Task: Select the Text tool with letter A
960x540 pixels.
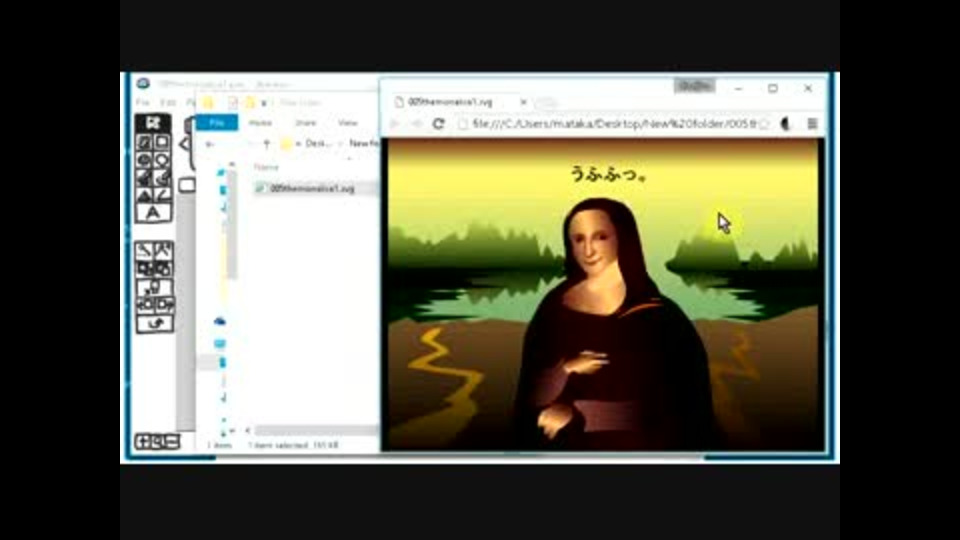Action: 153,212
